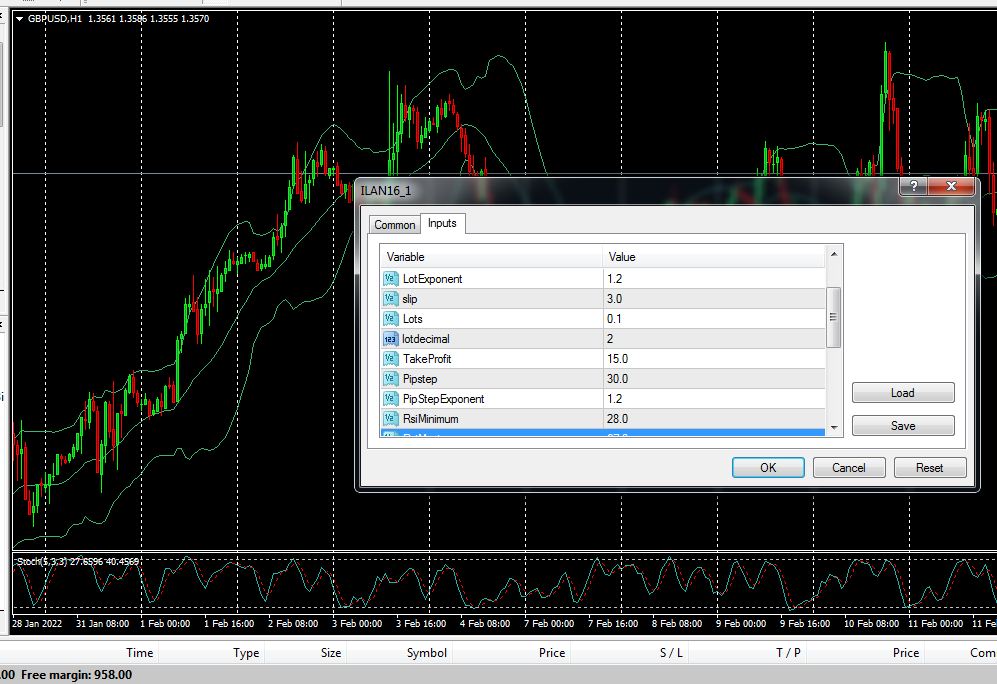Click the PipStepExponent variable icon
The width and height of the screenshot is (997, 684).
(x=390, y=399)
